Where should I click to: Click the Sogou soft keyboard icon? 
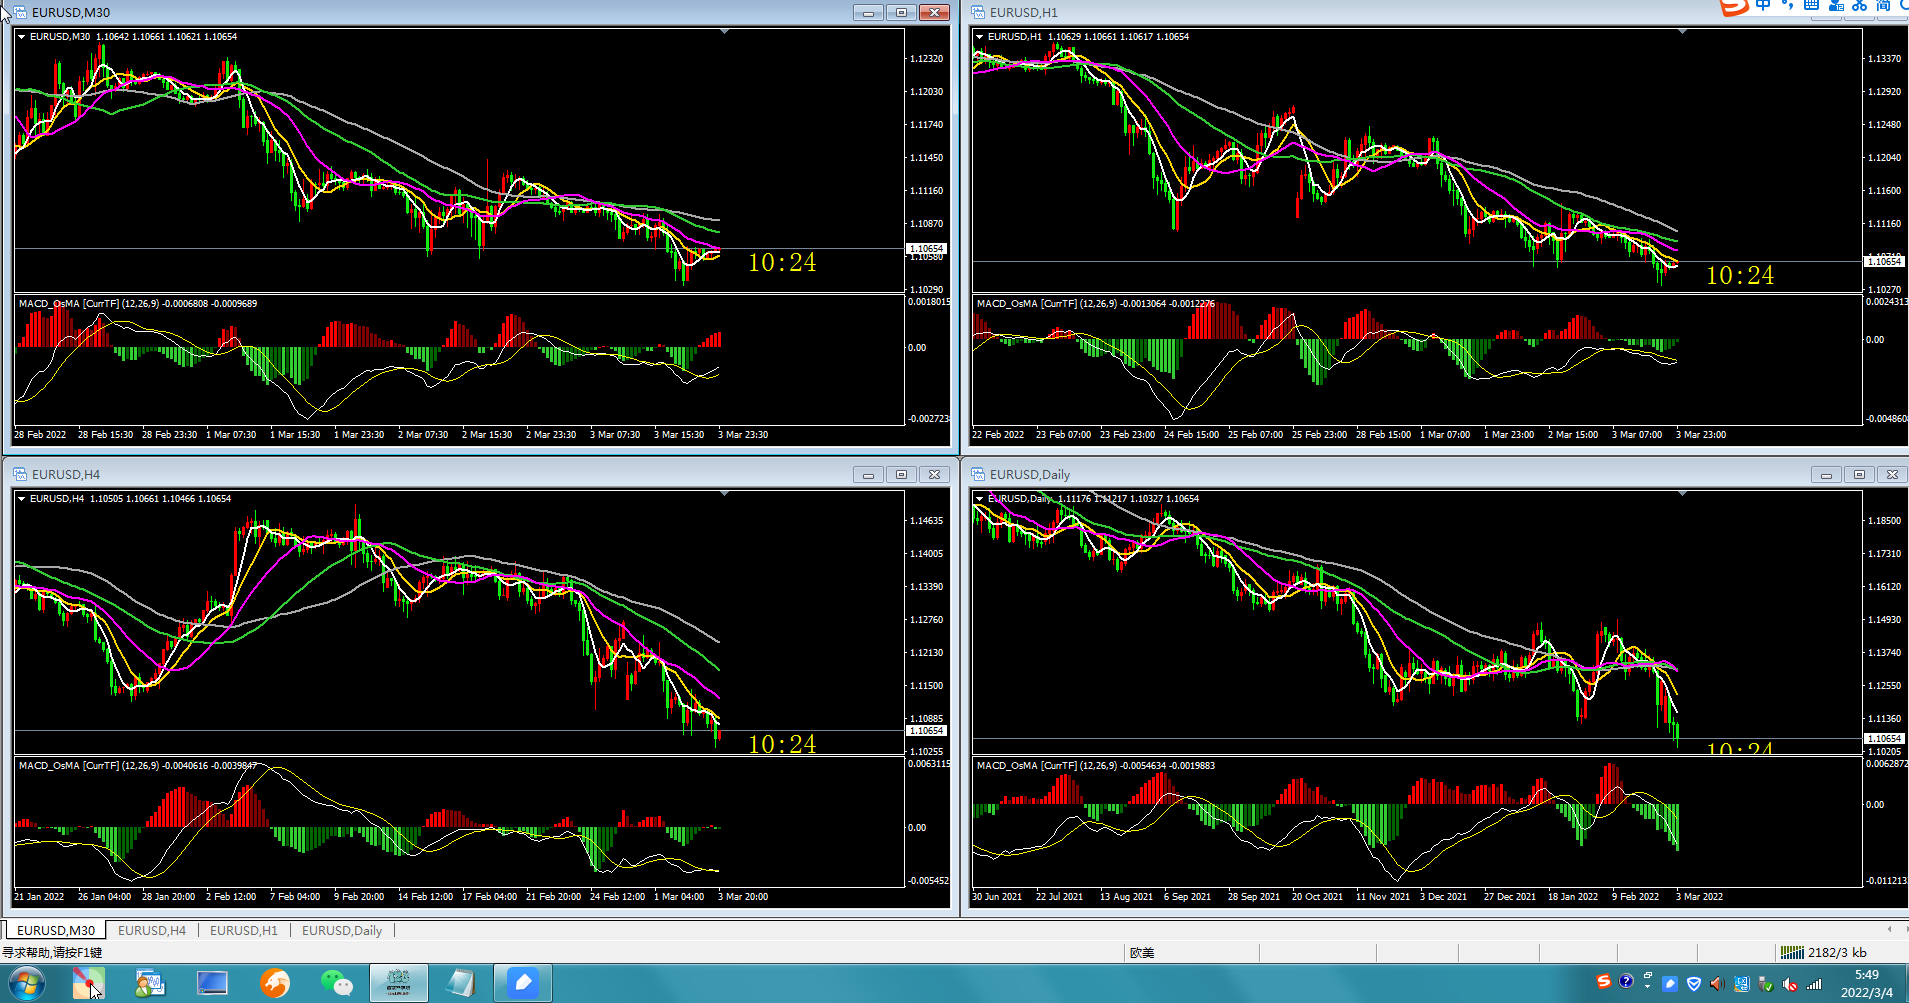1811,5
